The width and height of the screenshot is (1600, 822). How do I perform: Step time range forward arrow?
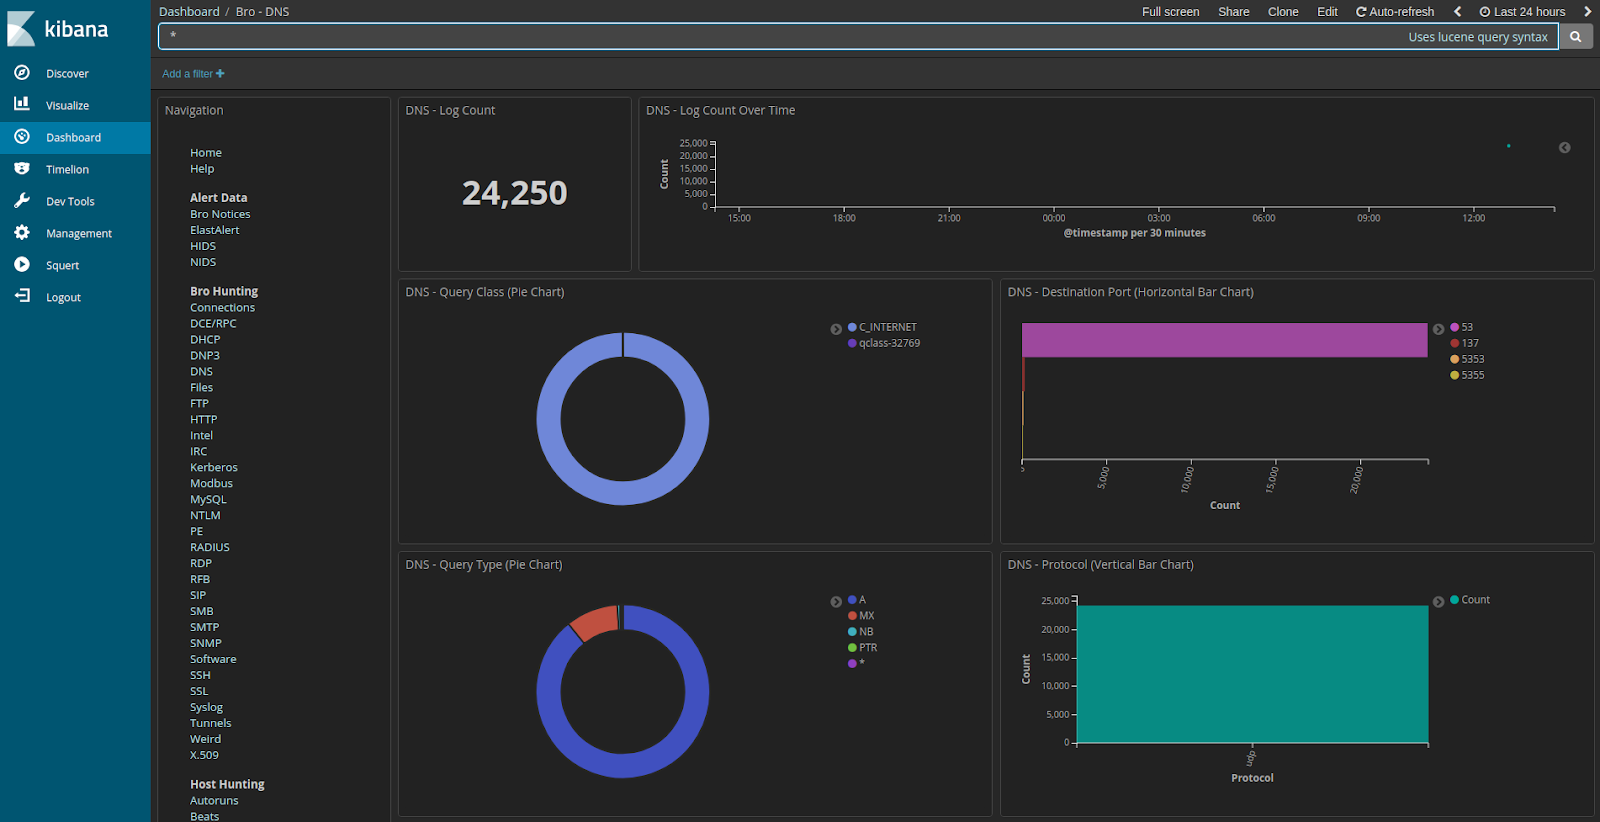click(x=1587, y=12)
